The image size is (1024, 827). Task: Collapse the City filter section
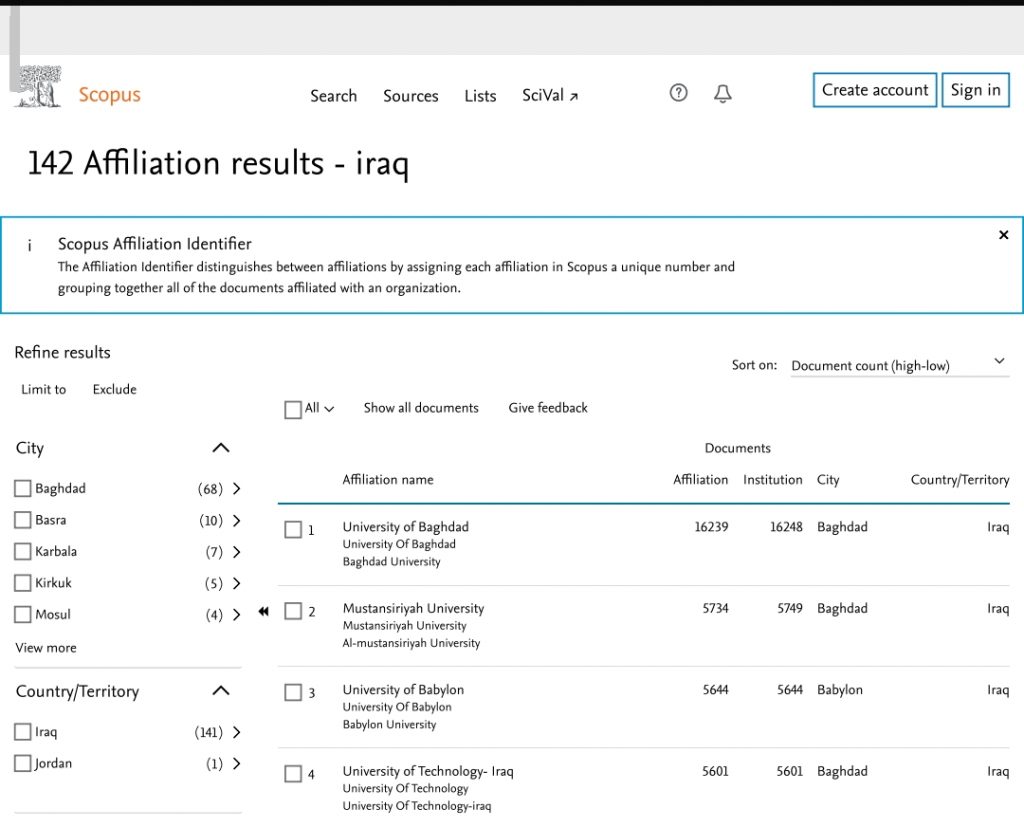[221, 448]
